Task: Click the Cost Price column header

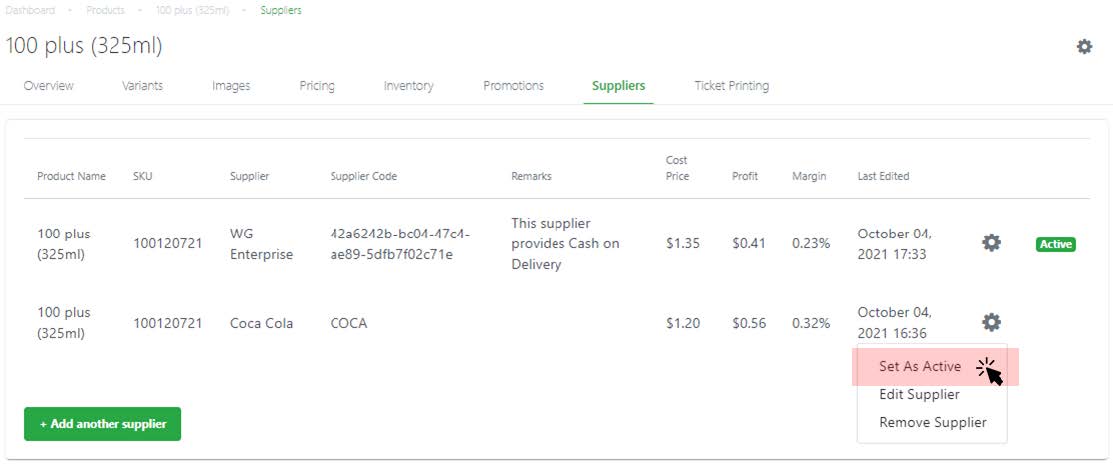Action: 677,168
